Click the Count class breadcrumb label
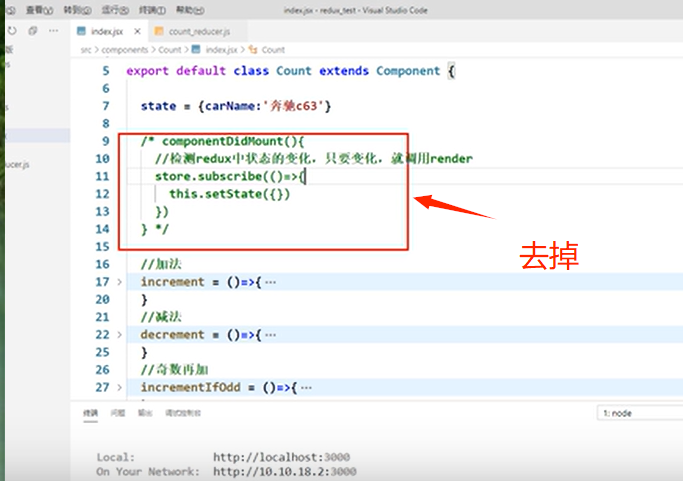683x481 pixels. (x=273, y=50)
